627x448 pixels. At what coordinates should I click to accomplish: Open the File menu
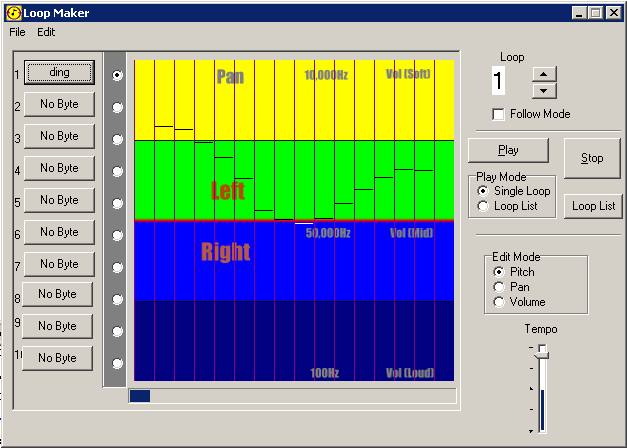pyautogui.click(x=17, y=32)
